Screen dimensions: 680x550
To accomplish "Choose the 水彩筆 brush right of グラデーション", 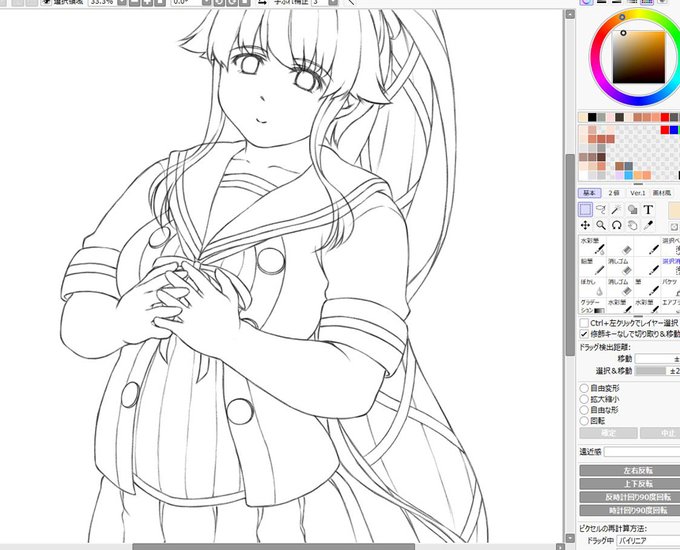I will (x=620, y=306).
